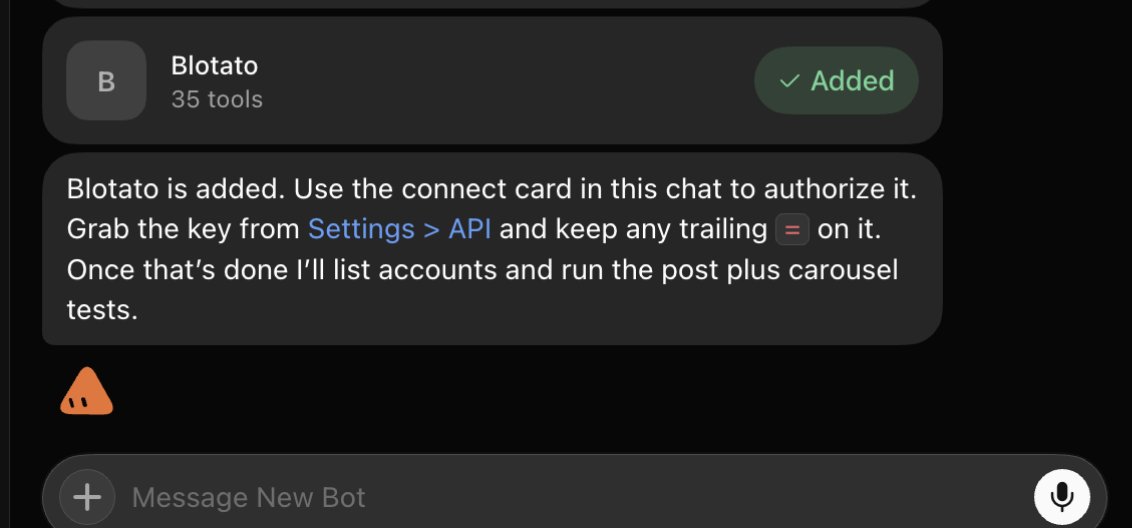This screenshot has height=528, width=1132.
Task: Click the Blotato connector name
Action: [x=214, y=66]
